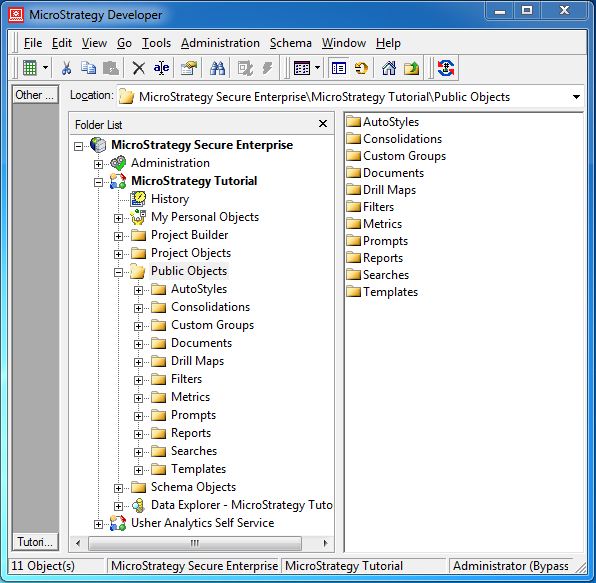Open the Properties icon in toolbar

[189, 68]
